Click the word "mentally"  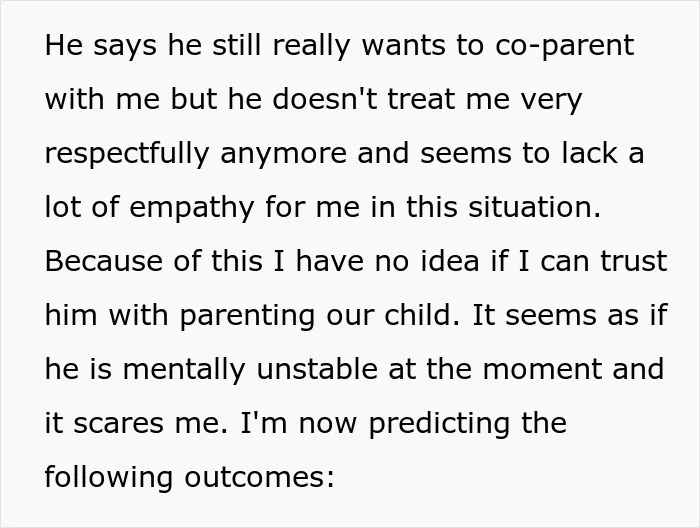184,370
